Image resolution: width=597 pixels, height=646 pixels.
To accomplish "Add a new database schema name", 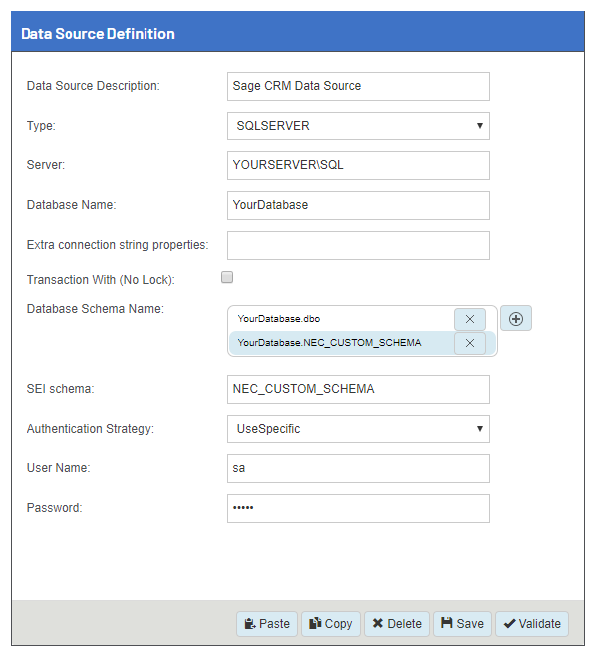I will (516, 318).
